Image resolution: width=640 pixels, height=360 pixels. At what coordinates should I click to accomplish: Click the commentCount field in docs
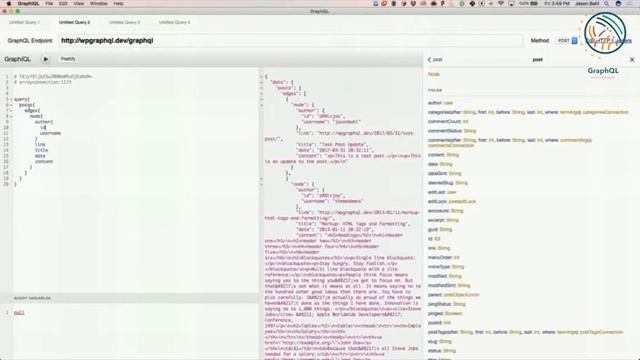tap(444, 121)
